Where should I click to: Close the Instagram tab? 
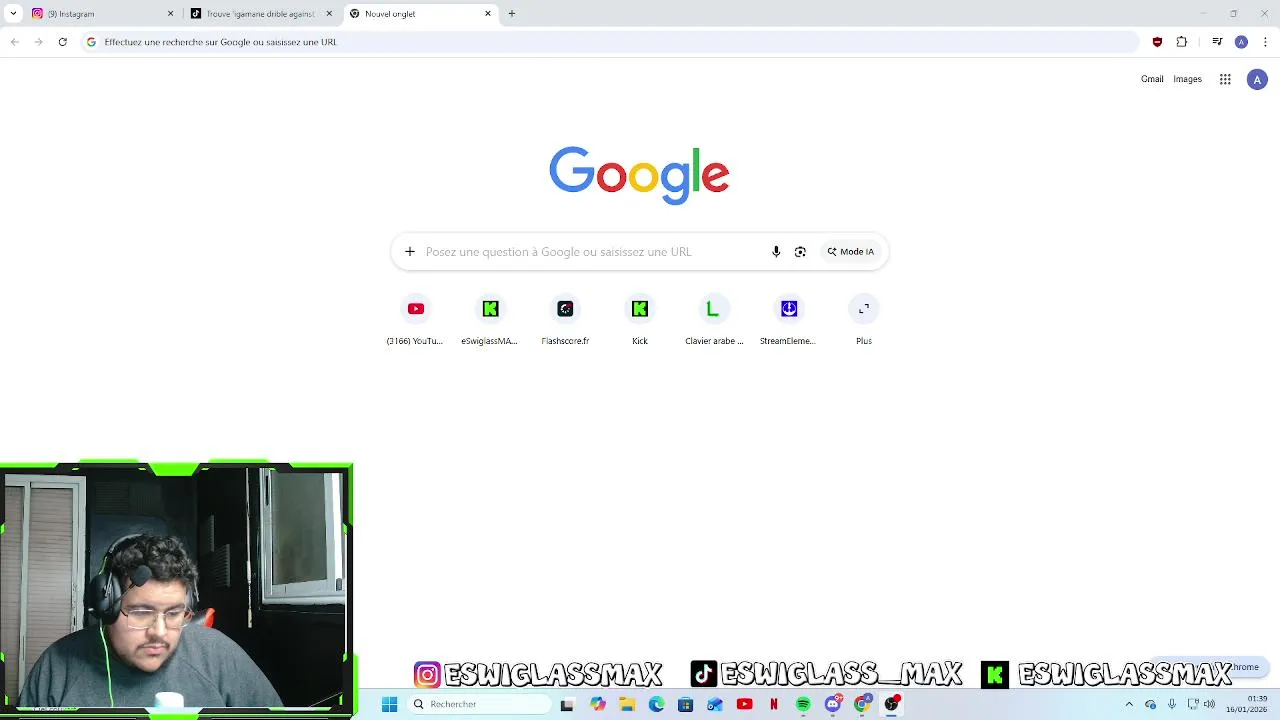[170, 14]
